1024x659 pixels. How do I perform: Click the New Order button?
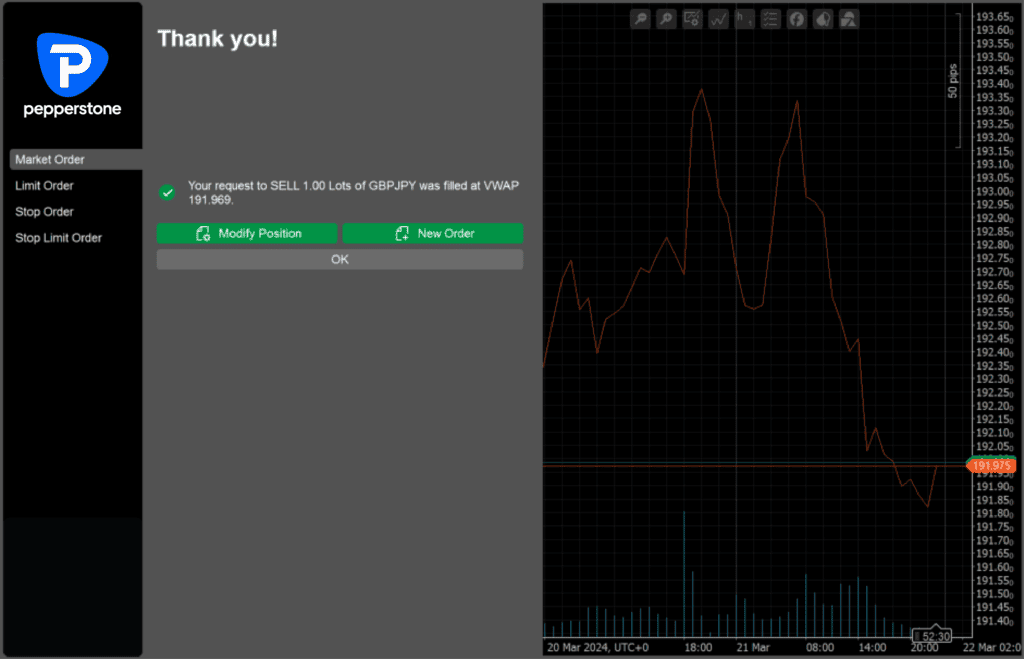tap(432, 233)
